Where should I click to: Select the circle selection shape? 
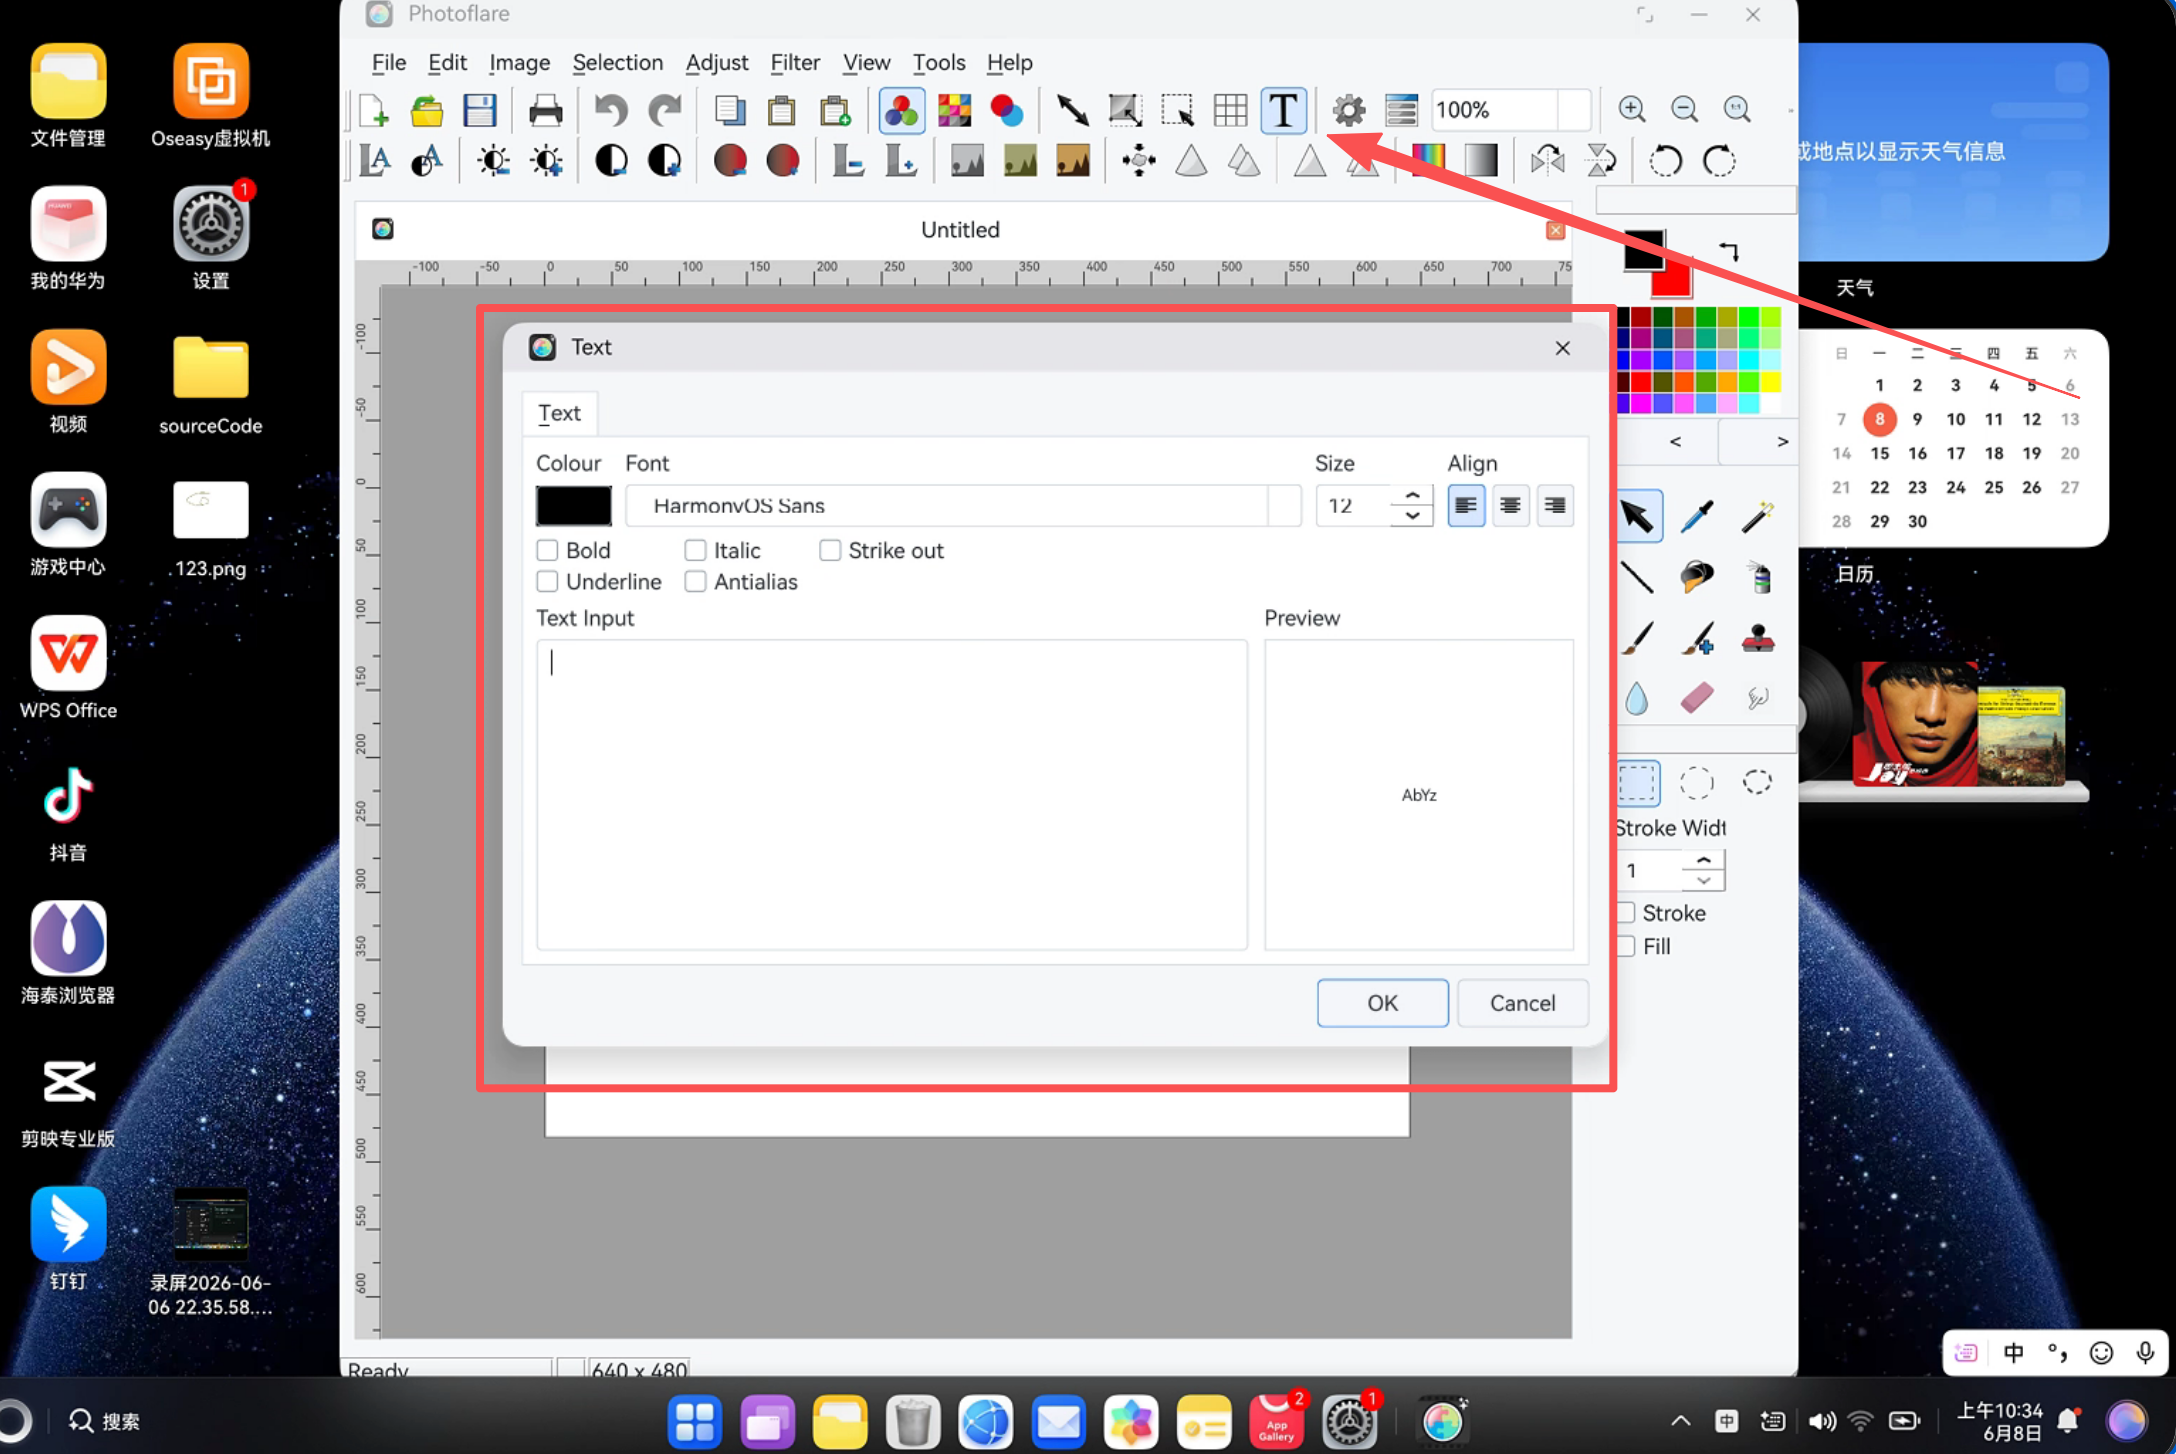pos(1697,783)
